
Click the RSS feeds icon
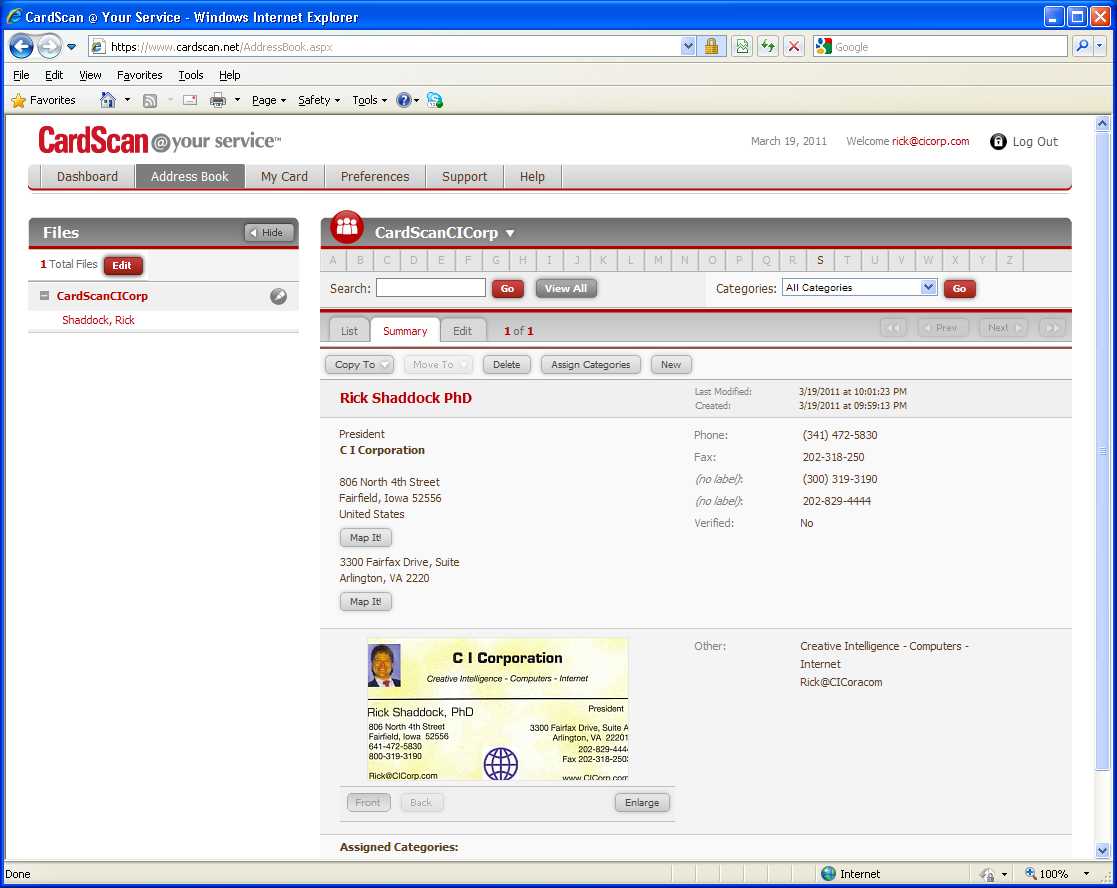[x=150, y=100]
